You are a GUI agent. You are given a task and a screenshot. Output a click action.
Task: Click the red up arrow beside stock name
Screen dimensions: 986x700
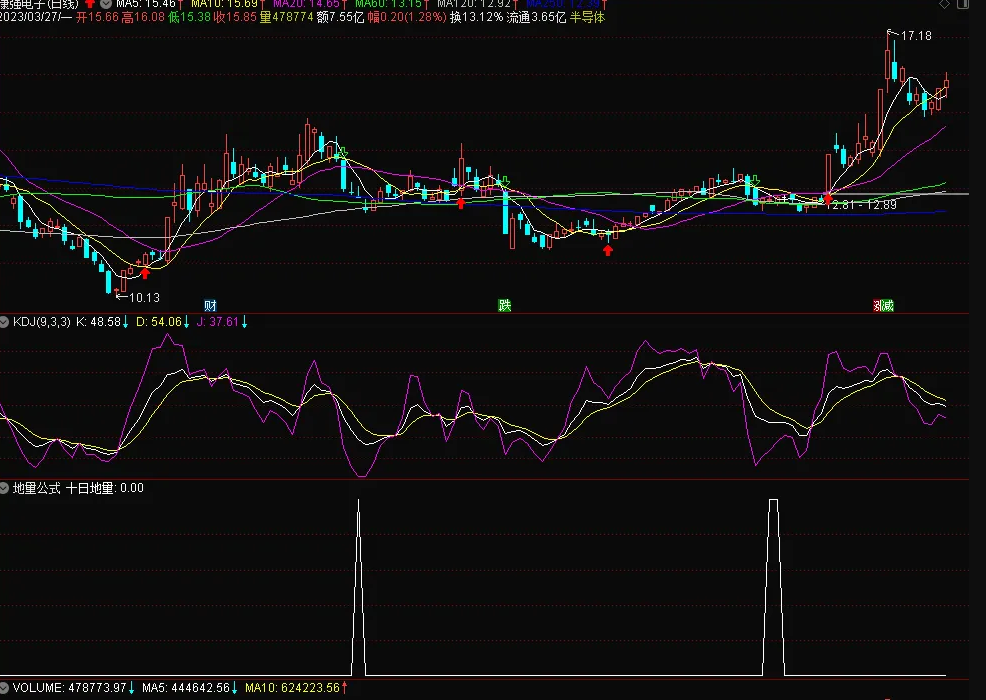pos(90,3)
